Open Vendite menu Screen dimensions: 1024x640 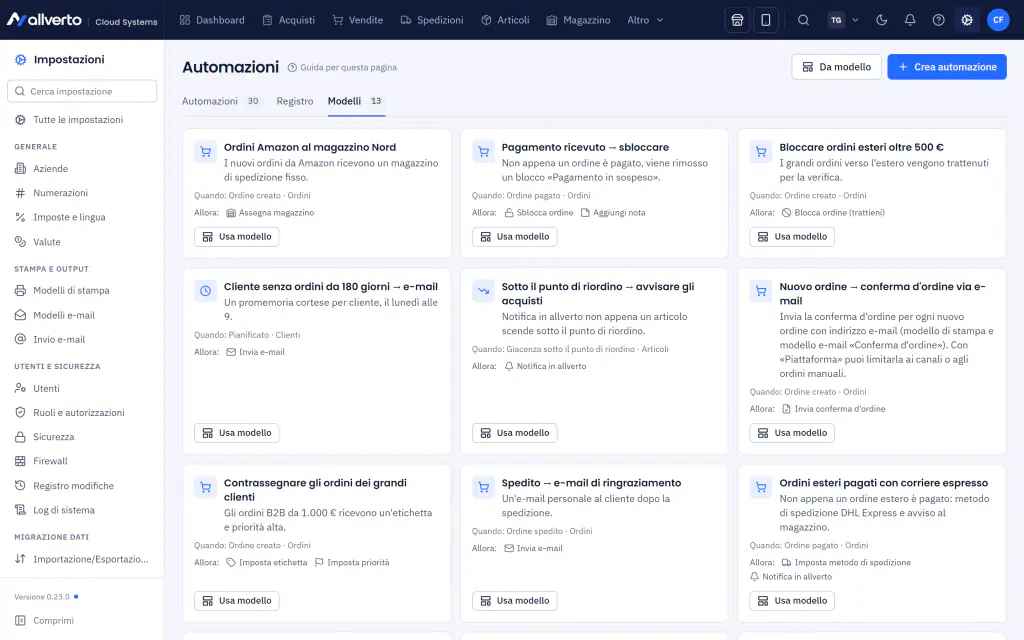point(357,20)
